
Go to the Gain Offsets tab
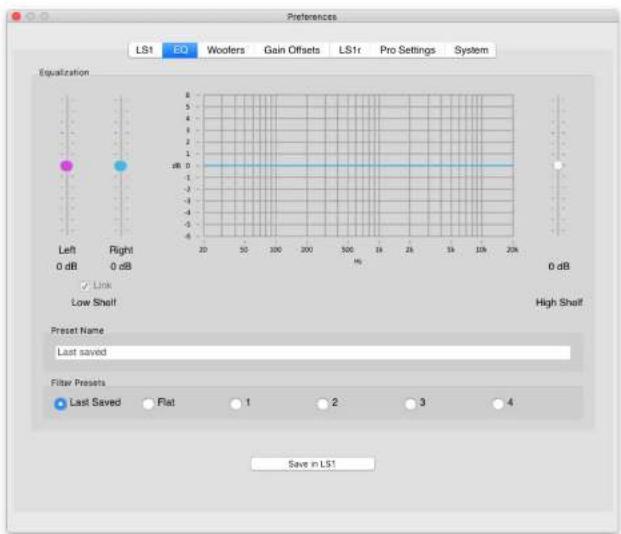292,50
